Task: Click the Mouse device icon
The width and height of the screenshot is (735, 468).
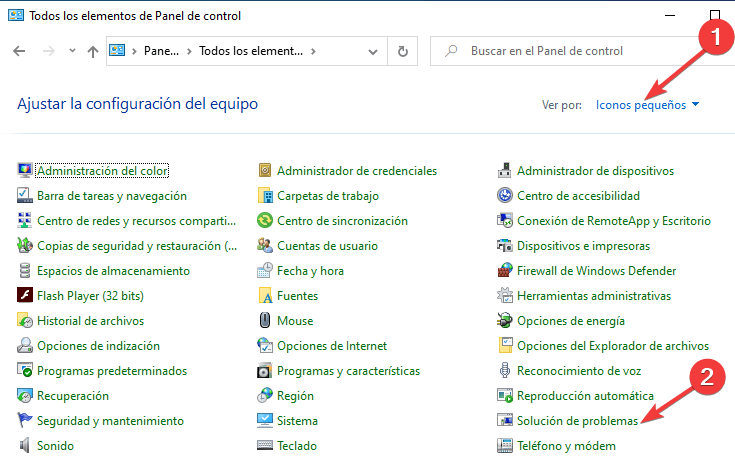Action: [265, 320]
